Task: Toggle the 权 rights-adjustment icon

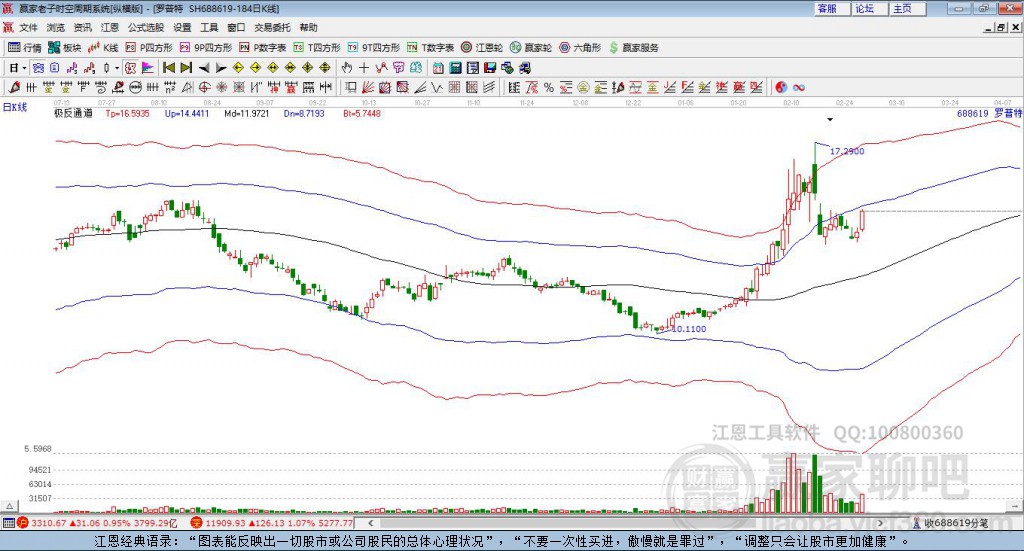Action: tap(131, 68)
